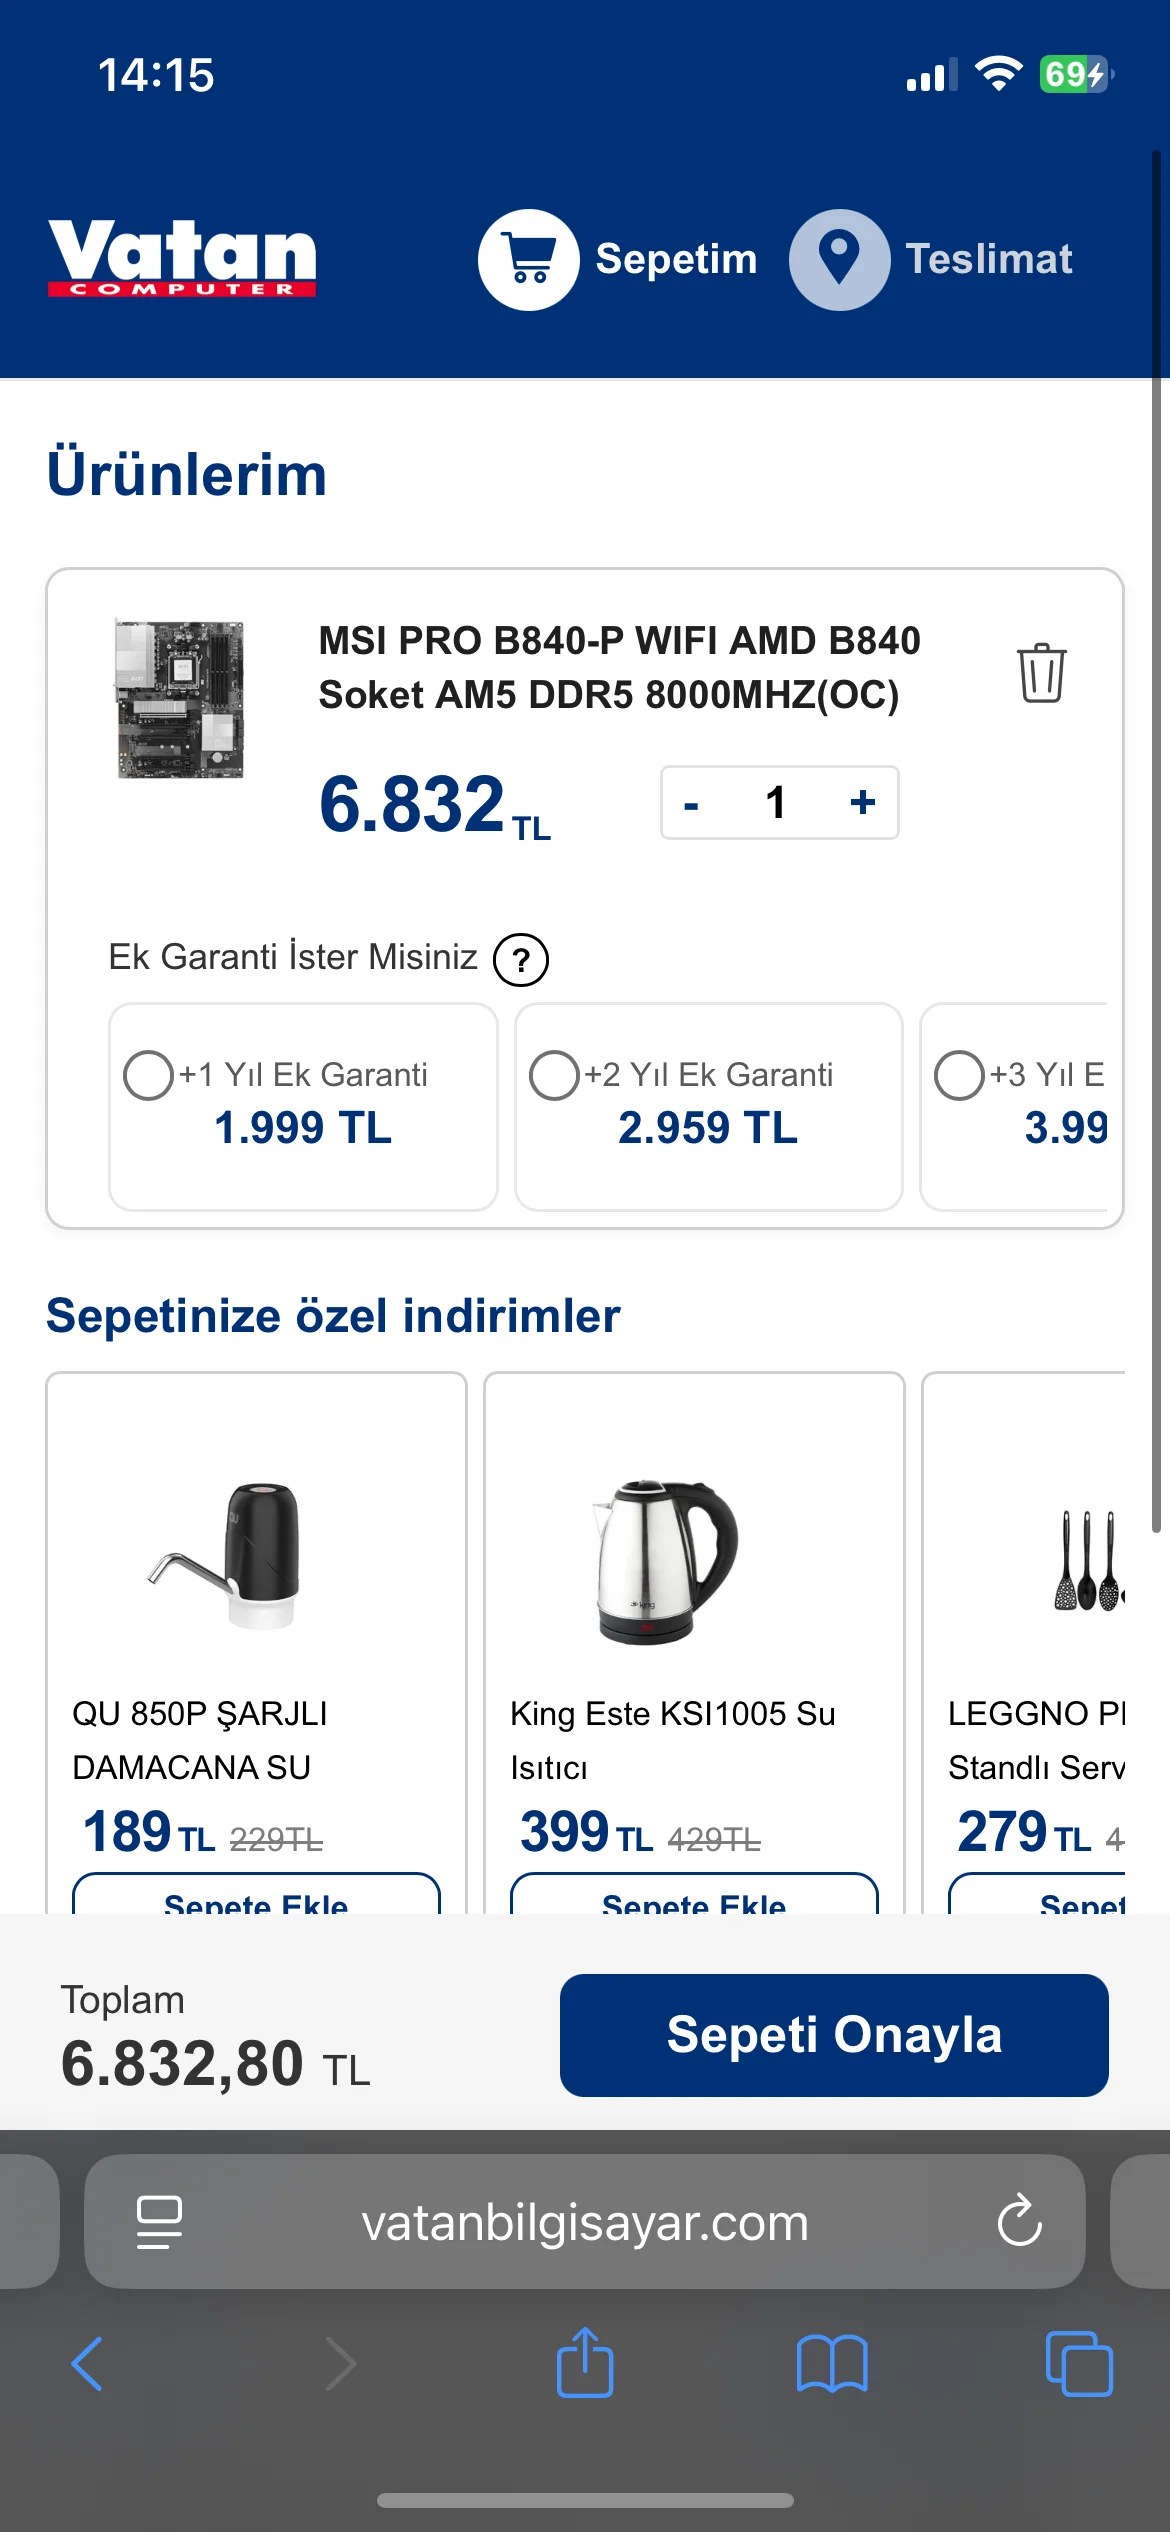Screen dimensions: 1170x2532
Task: Delete the MSI motherboard with trash icon
Action: pos(1041,673)
